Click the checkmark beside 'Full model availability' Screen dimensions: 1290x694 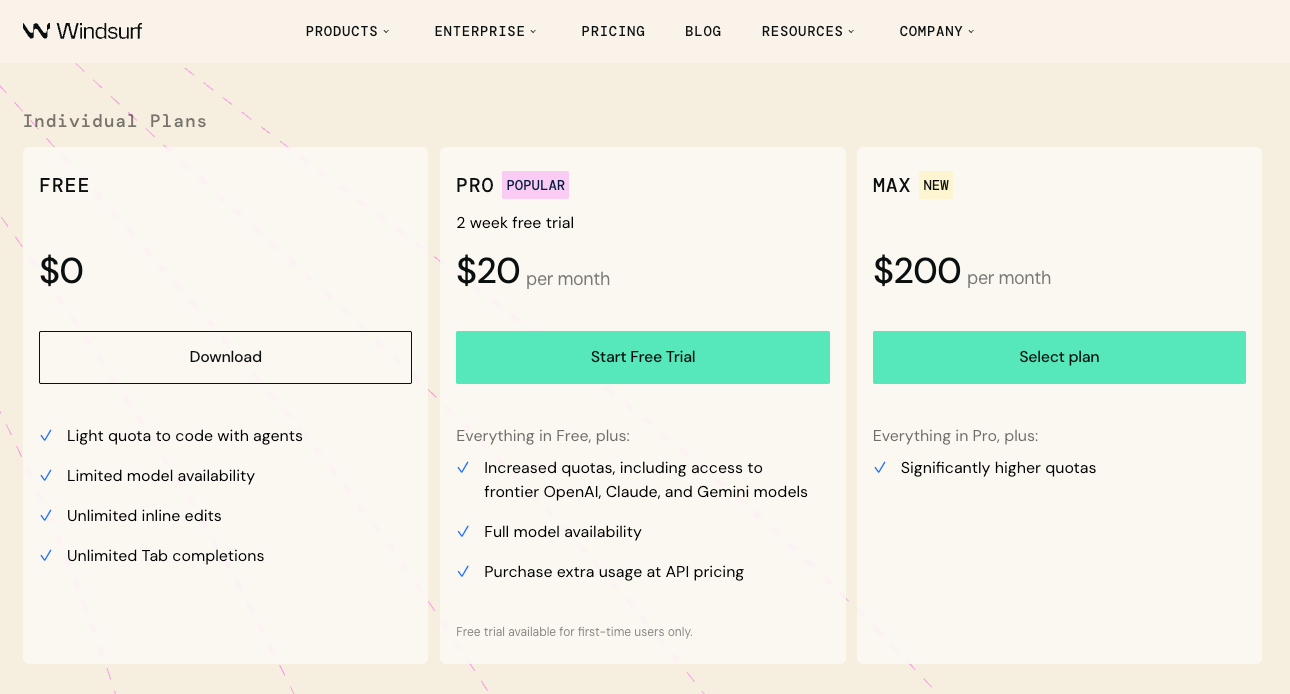pos(463,531)
